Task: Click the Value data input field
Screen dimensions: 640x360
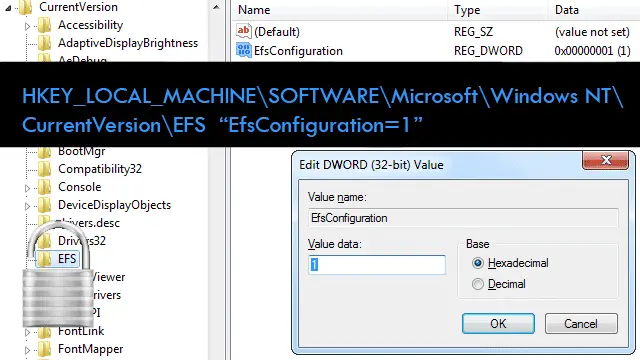Action: tap(377, 265)
